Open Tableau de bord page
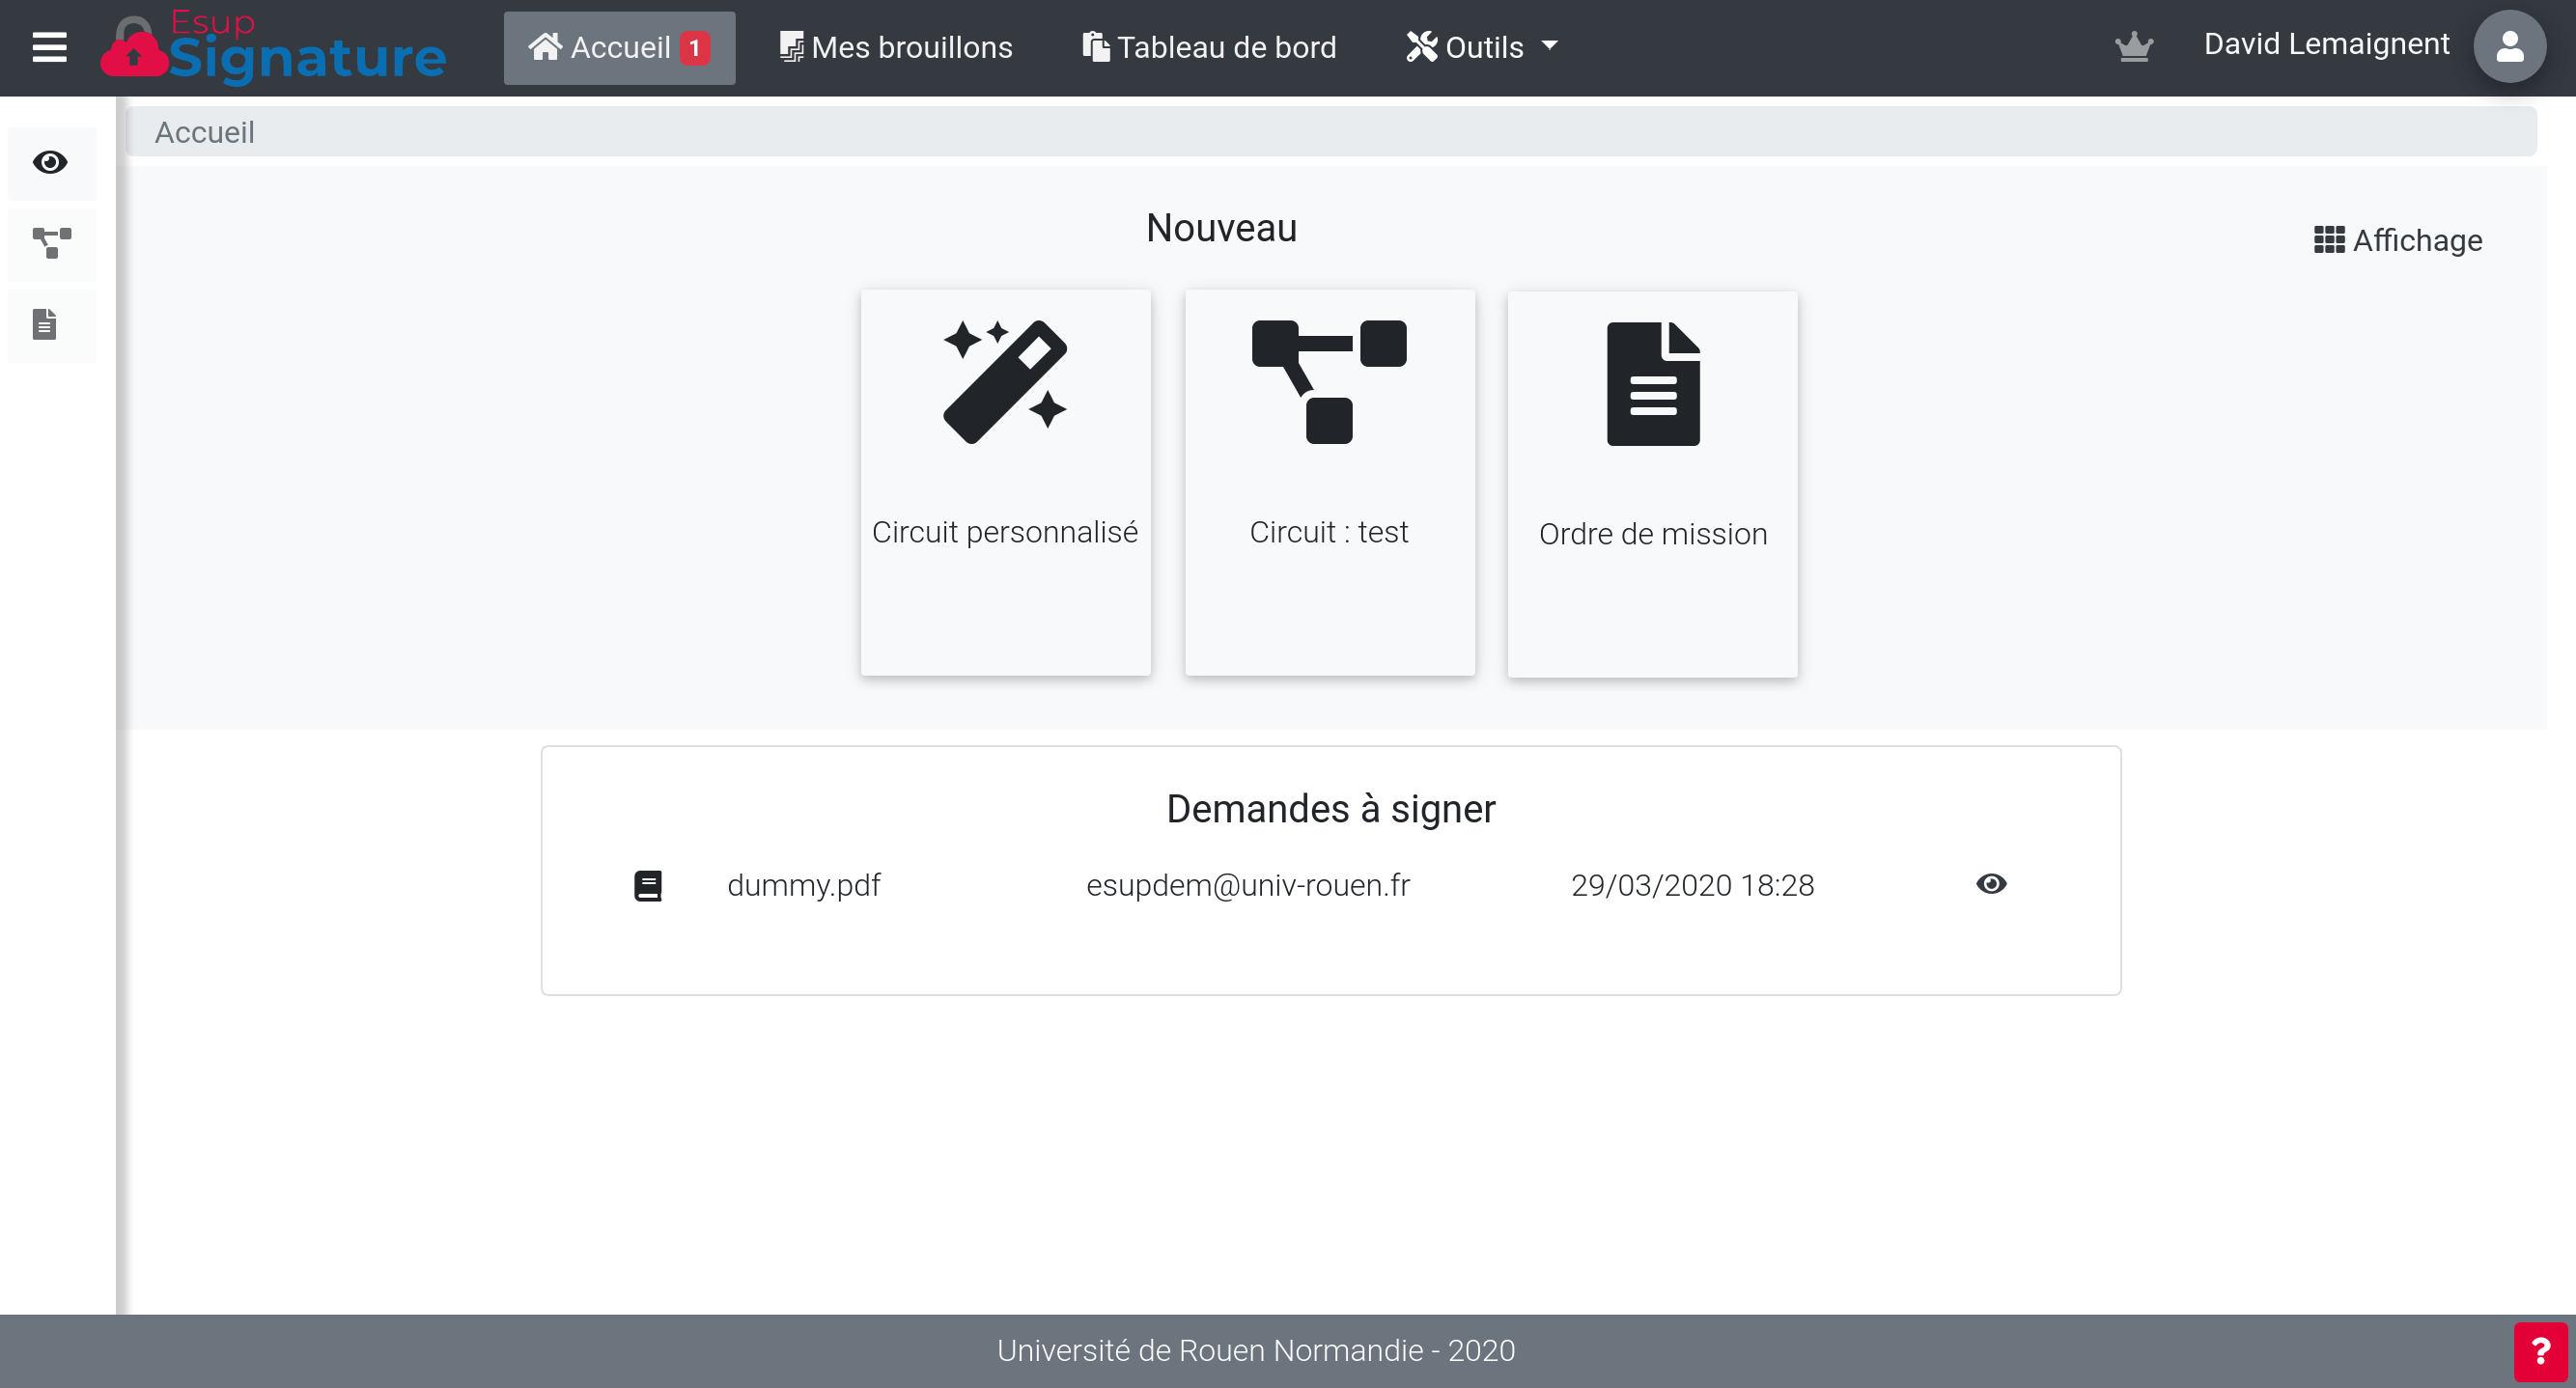The image size is (2576, 1388). tap(1209, 47)
